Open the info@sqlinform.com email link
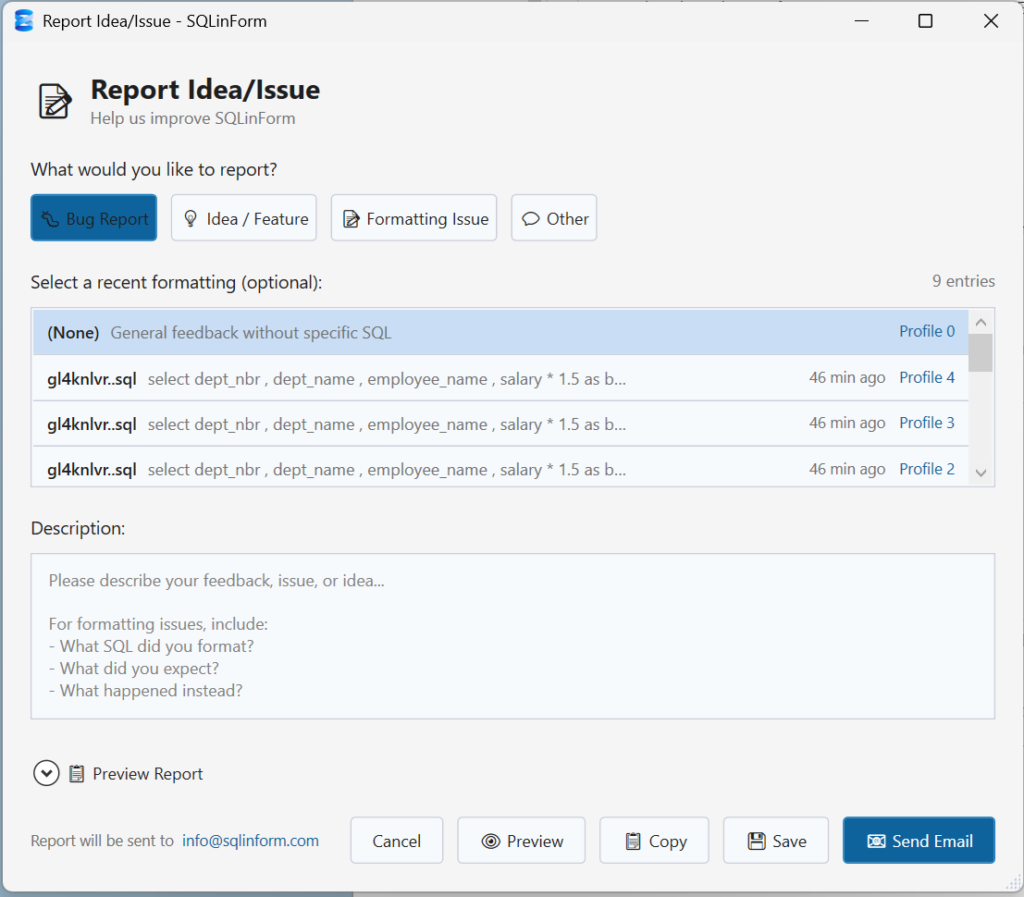 pyautogui.click(x=250, y=840)
